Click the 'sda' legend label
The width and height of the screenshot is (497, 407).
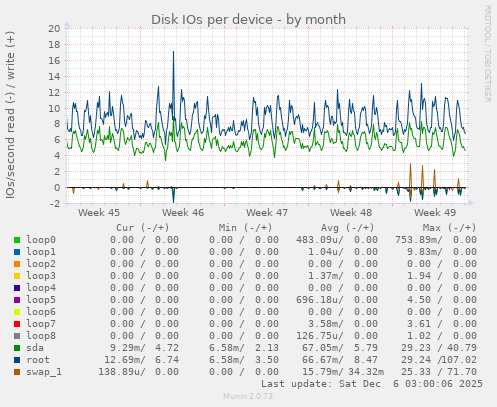click(x=35, y=348)
